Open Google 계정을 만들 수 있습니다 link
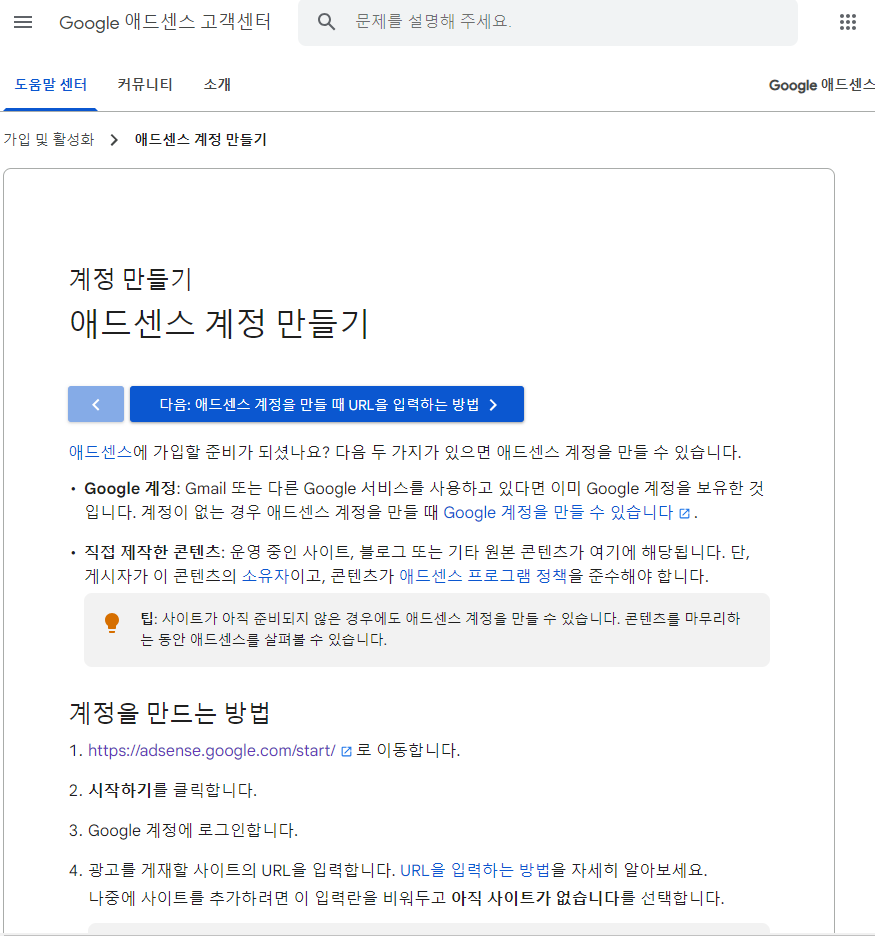Viewport: 875px width, 936px height. pos(558,512)
